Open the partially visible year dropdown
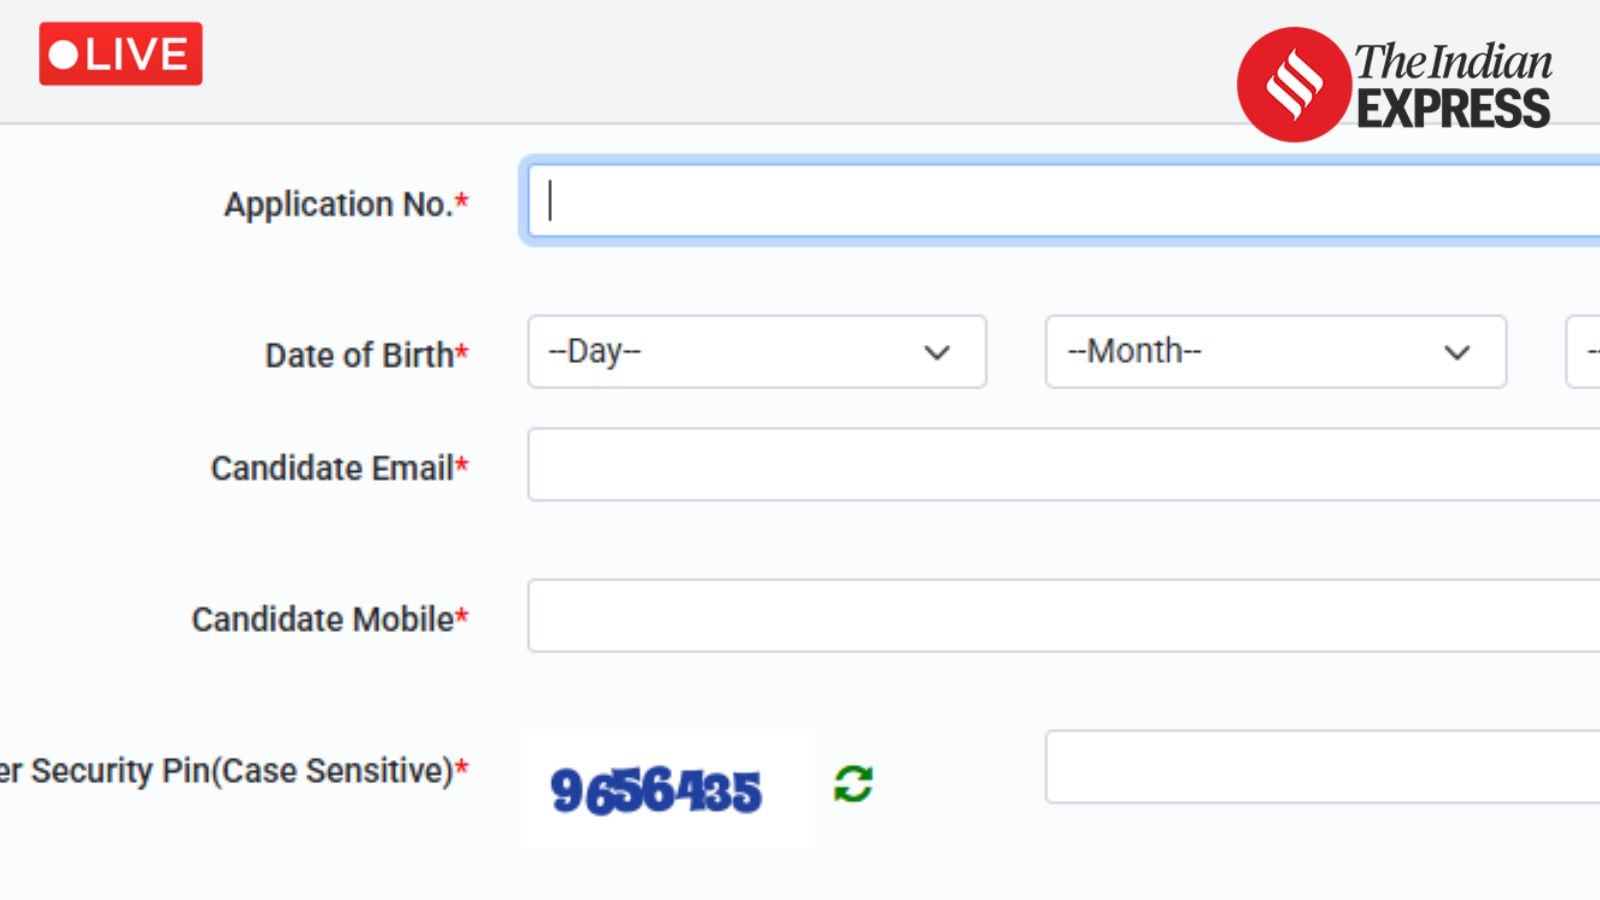The height and width of the screenshot is (900, 1600). (x=1585, y=352)
